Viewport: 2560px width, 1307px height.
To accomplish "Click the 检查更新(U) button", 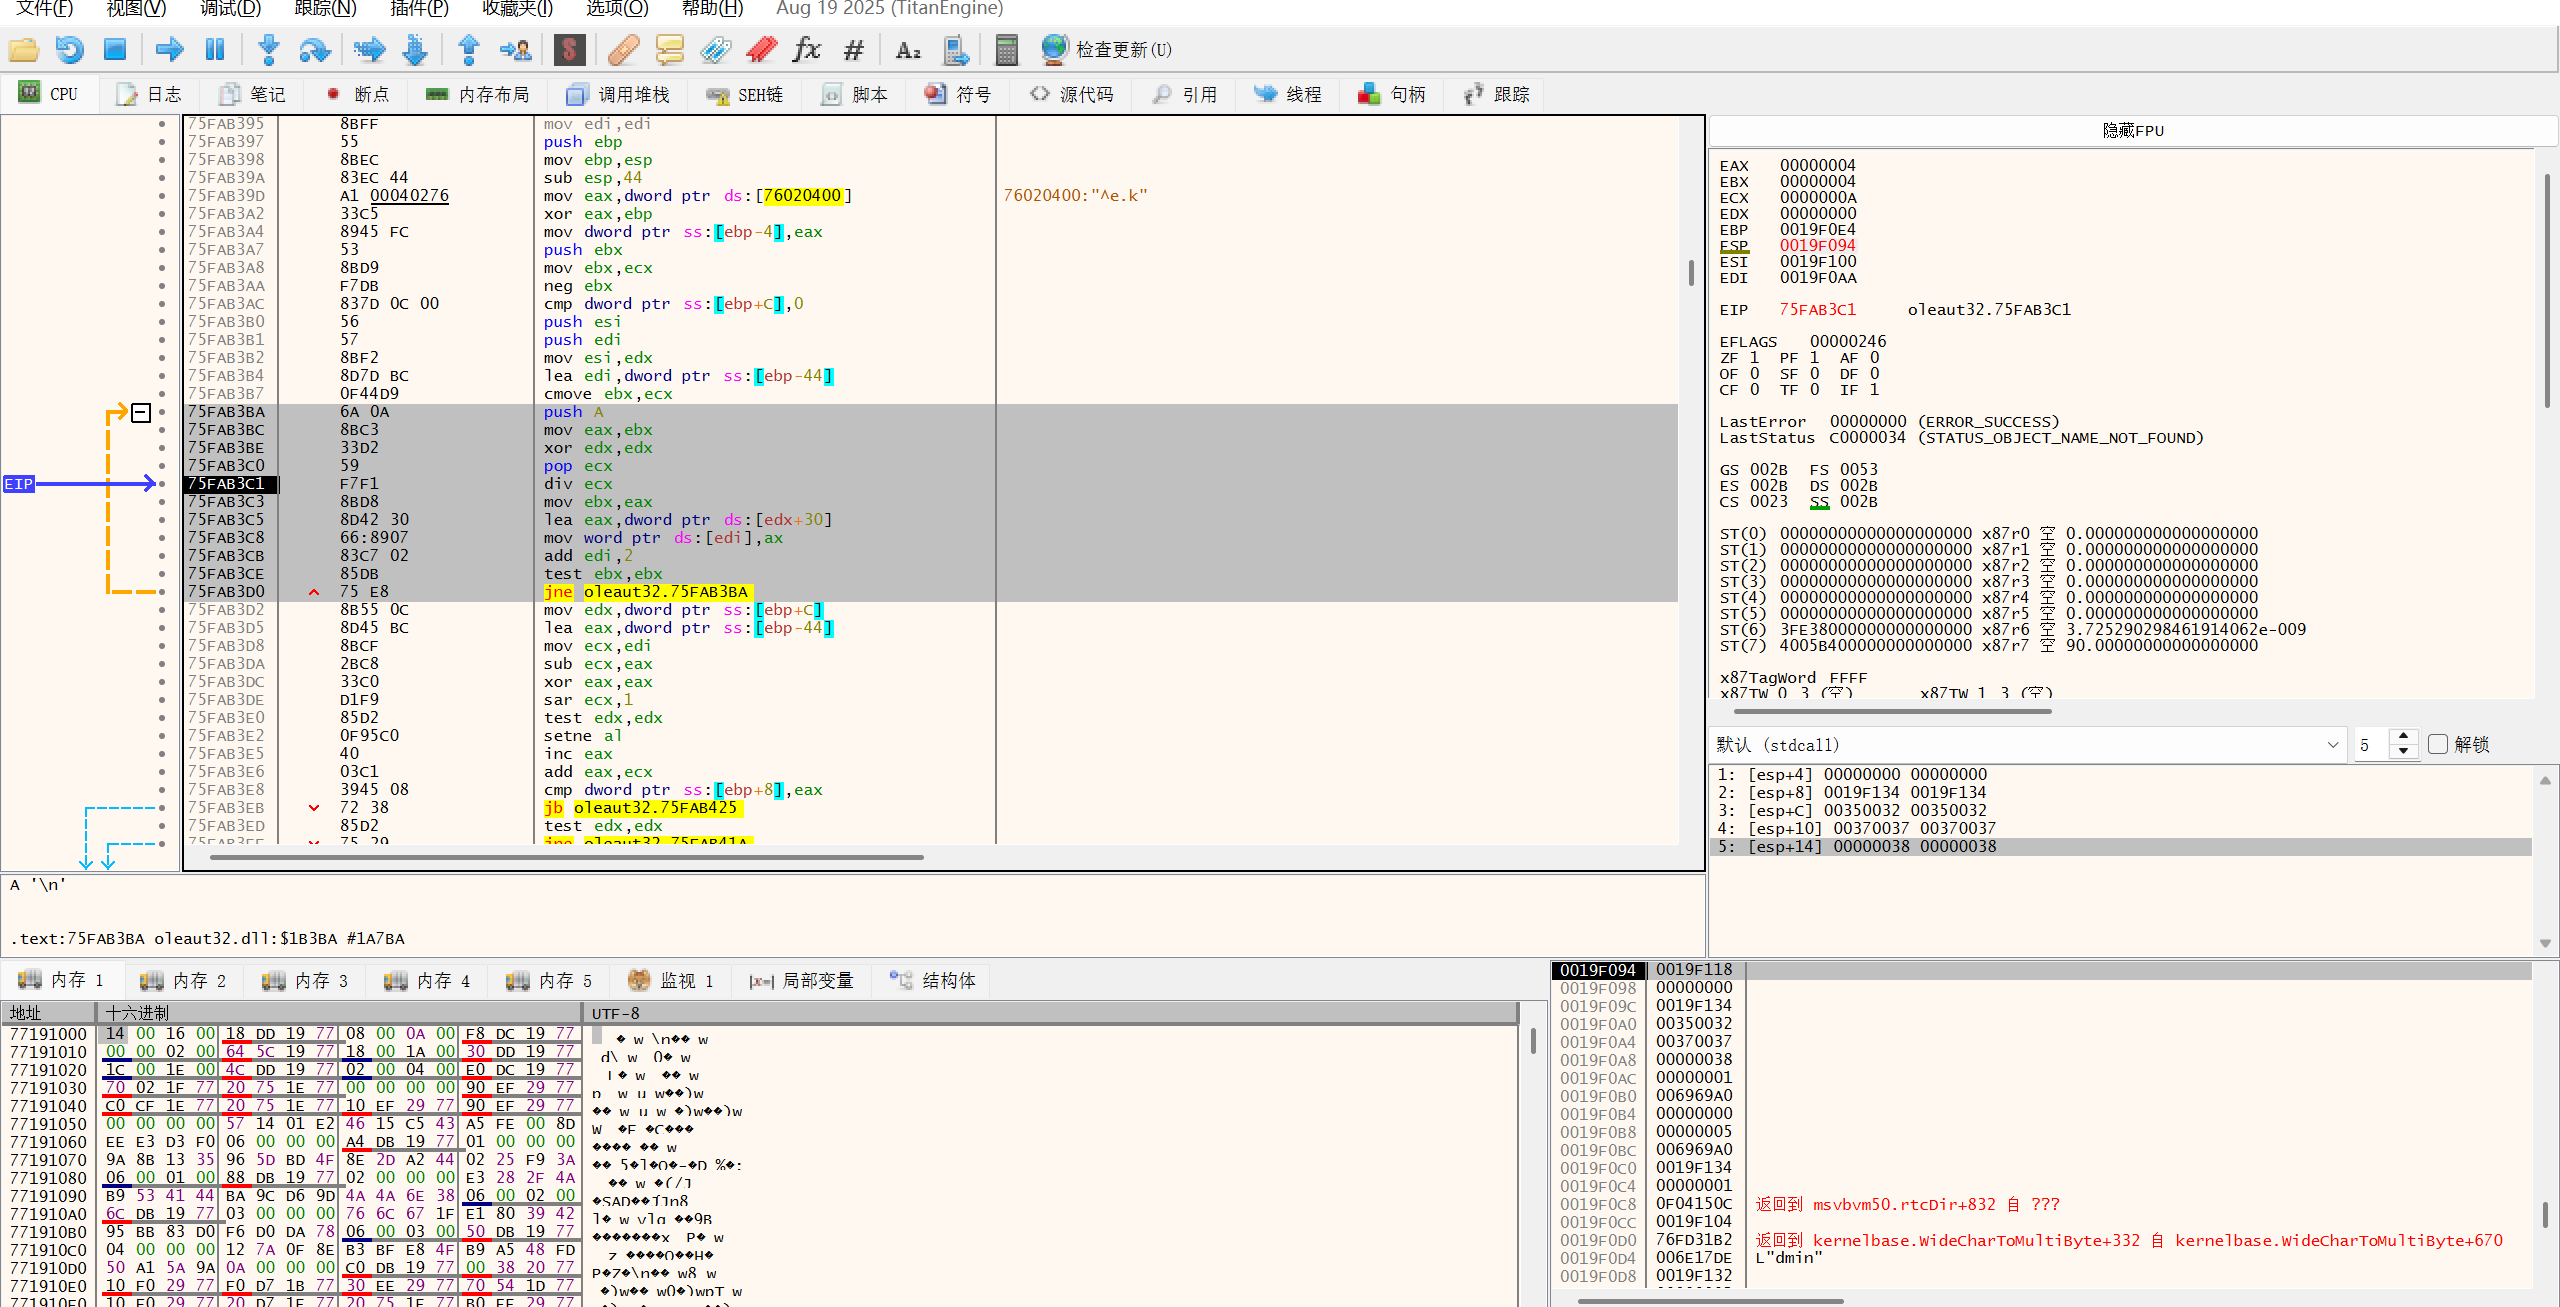I will click(x=1106, y=49).
